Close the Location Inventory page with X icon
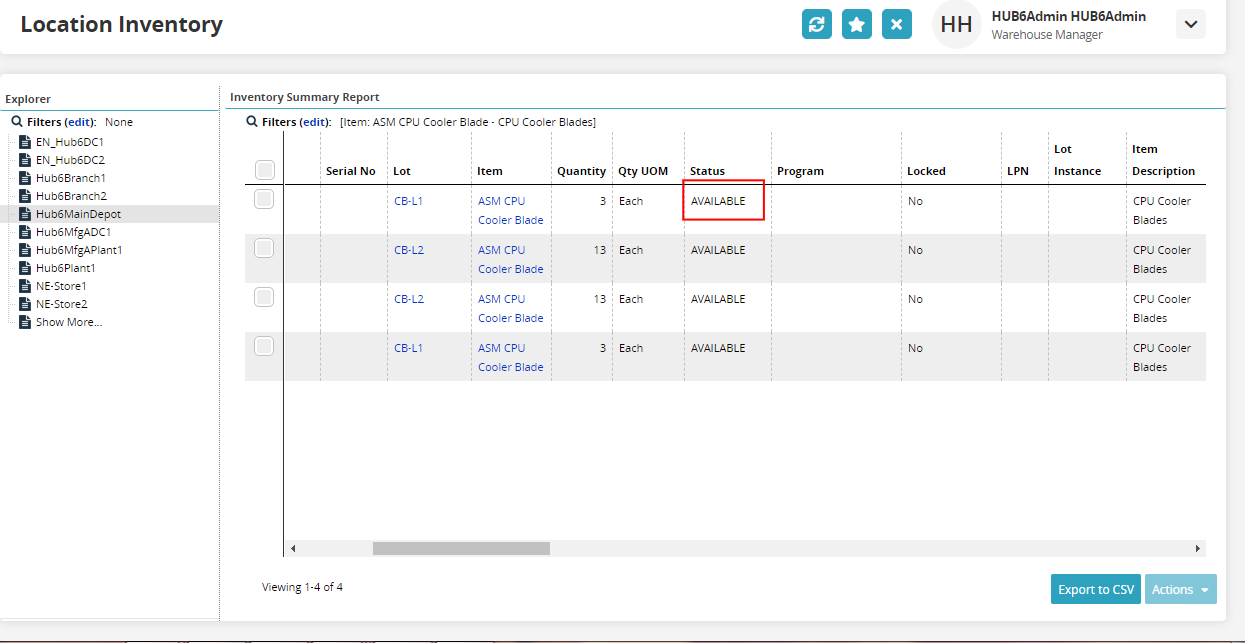The height and width of the screenshot is (643, 1245). click(x=897, y=24)
